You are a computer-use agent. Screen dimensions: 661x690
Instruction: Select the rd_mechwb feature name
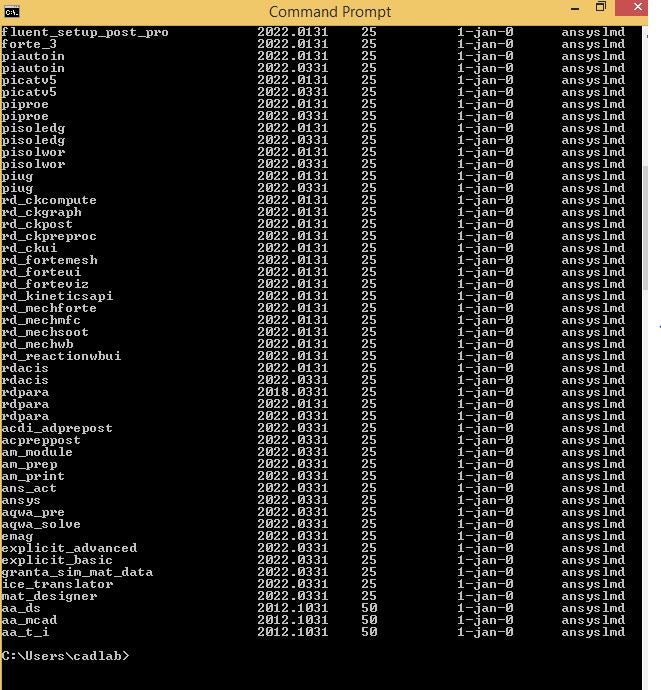click(37, 344)
